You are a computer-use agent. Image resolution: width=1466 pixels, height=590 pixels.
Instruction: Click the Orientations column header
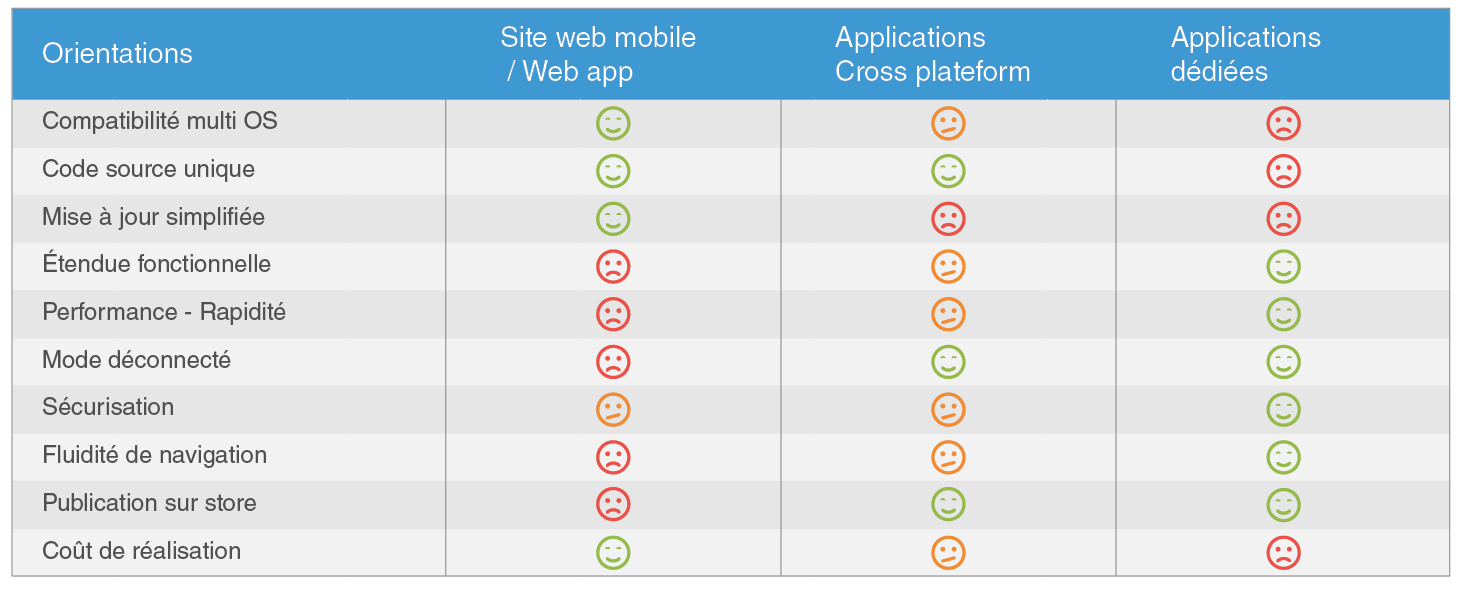pyautogui.click(x=117, y=54)
